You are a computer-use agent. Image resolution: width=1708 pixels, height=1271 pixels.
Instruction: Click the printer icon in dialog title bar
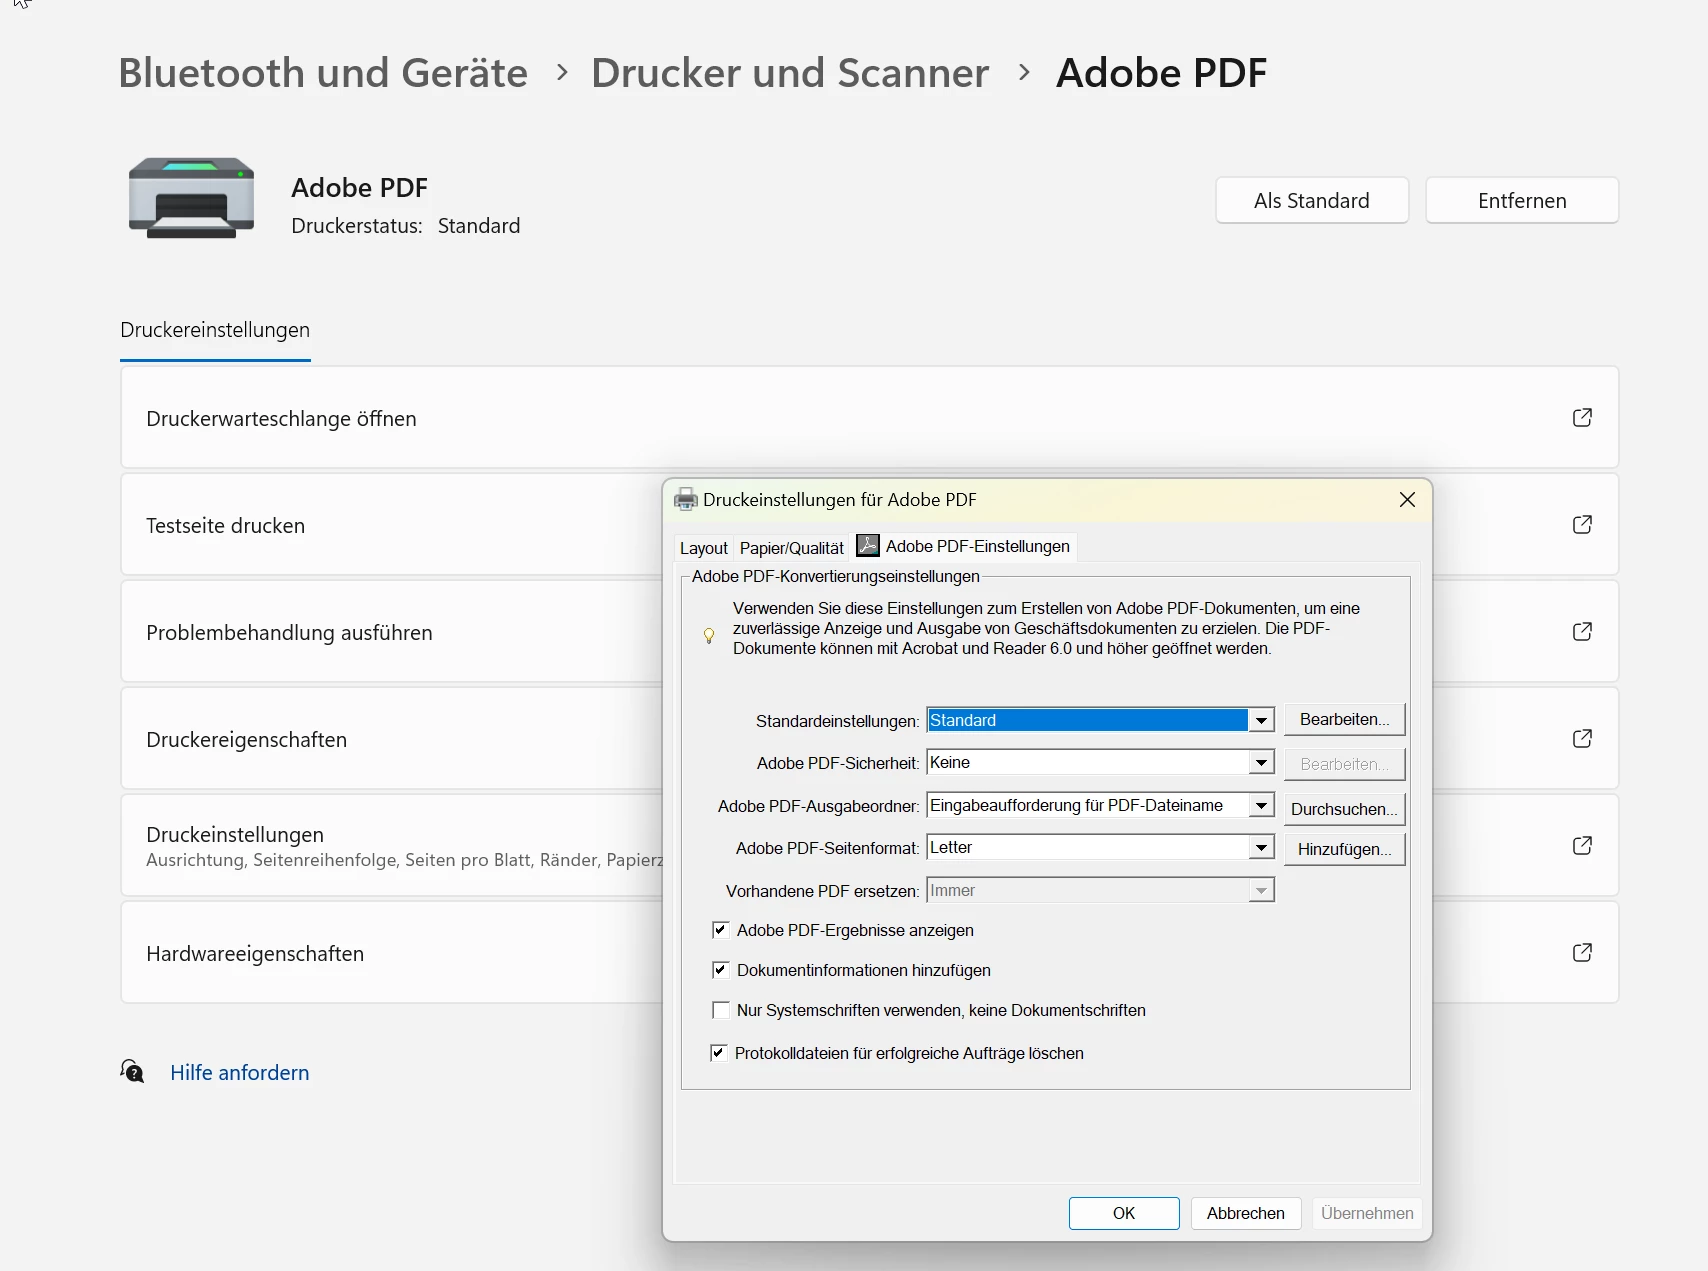(x=686, y=499)
